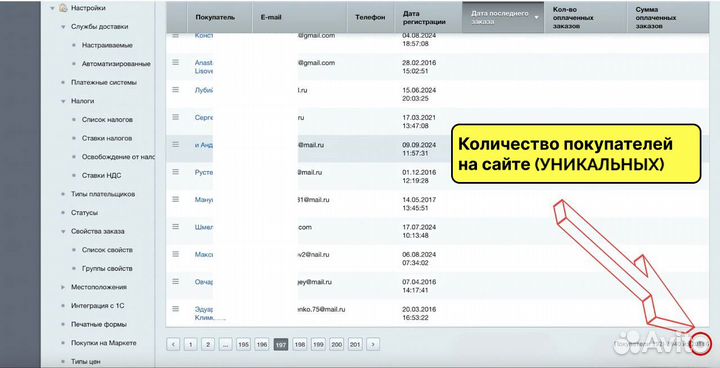Open row menu for buyer registered 15.06.2024
The image size is (720, 368).
pos(175,90)
